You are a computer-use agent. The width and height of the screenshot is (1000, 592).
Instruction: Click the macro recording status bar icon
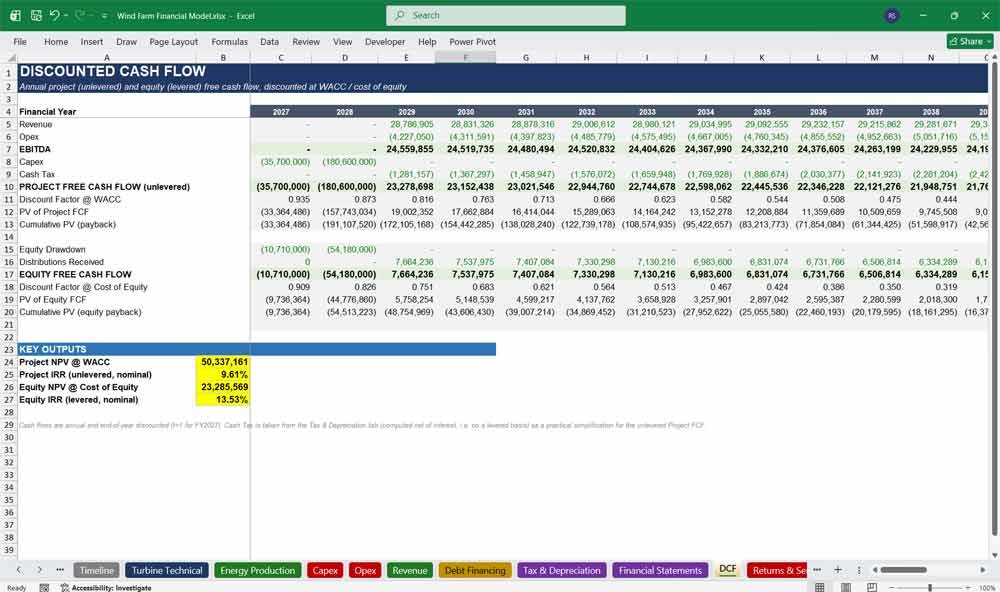pos(44,588)
